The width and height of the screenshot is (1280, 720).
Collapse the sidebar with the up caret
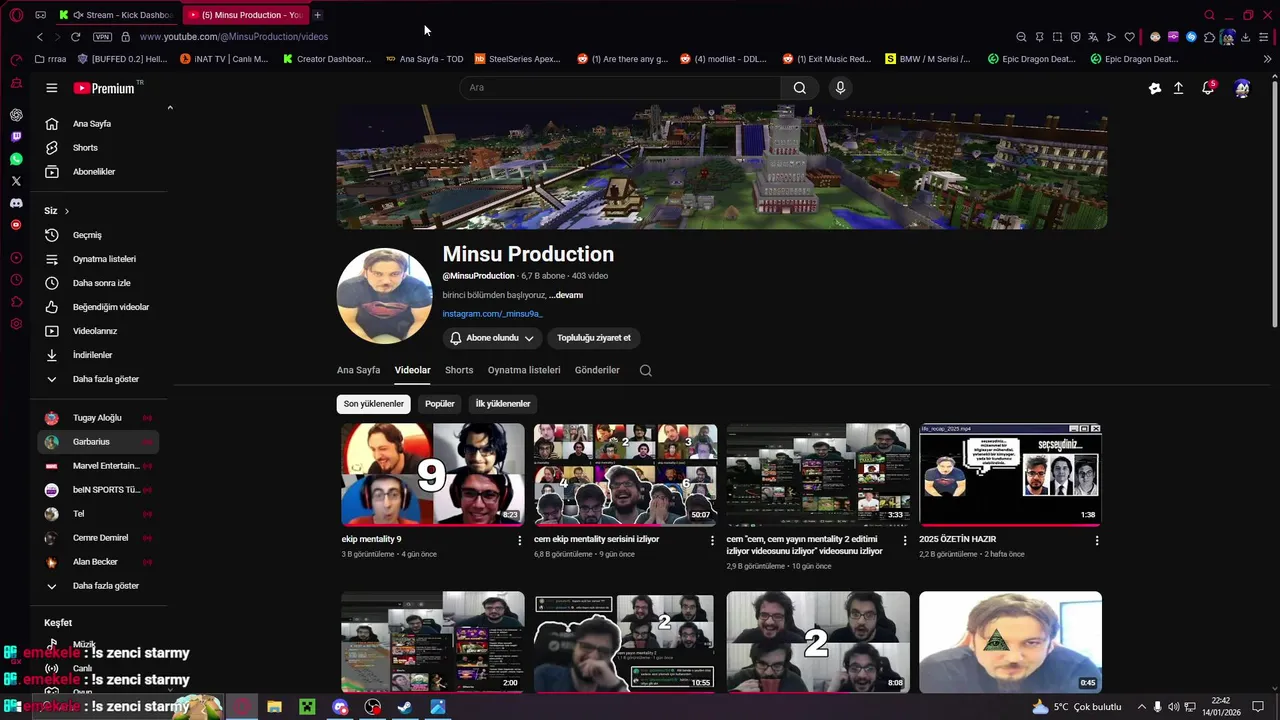(x=170, y=108)
